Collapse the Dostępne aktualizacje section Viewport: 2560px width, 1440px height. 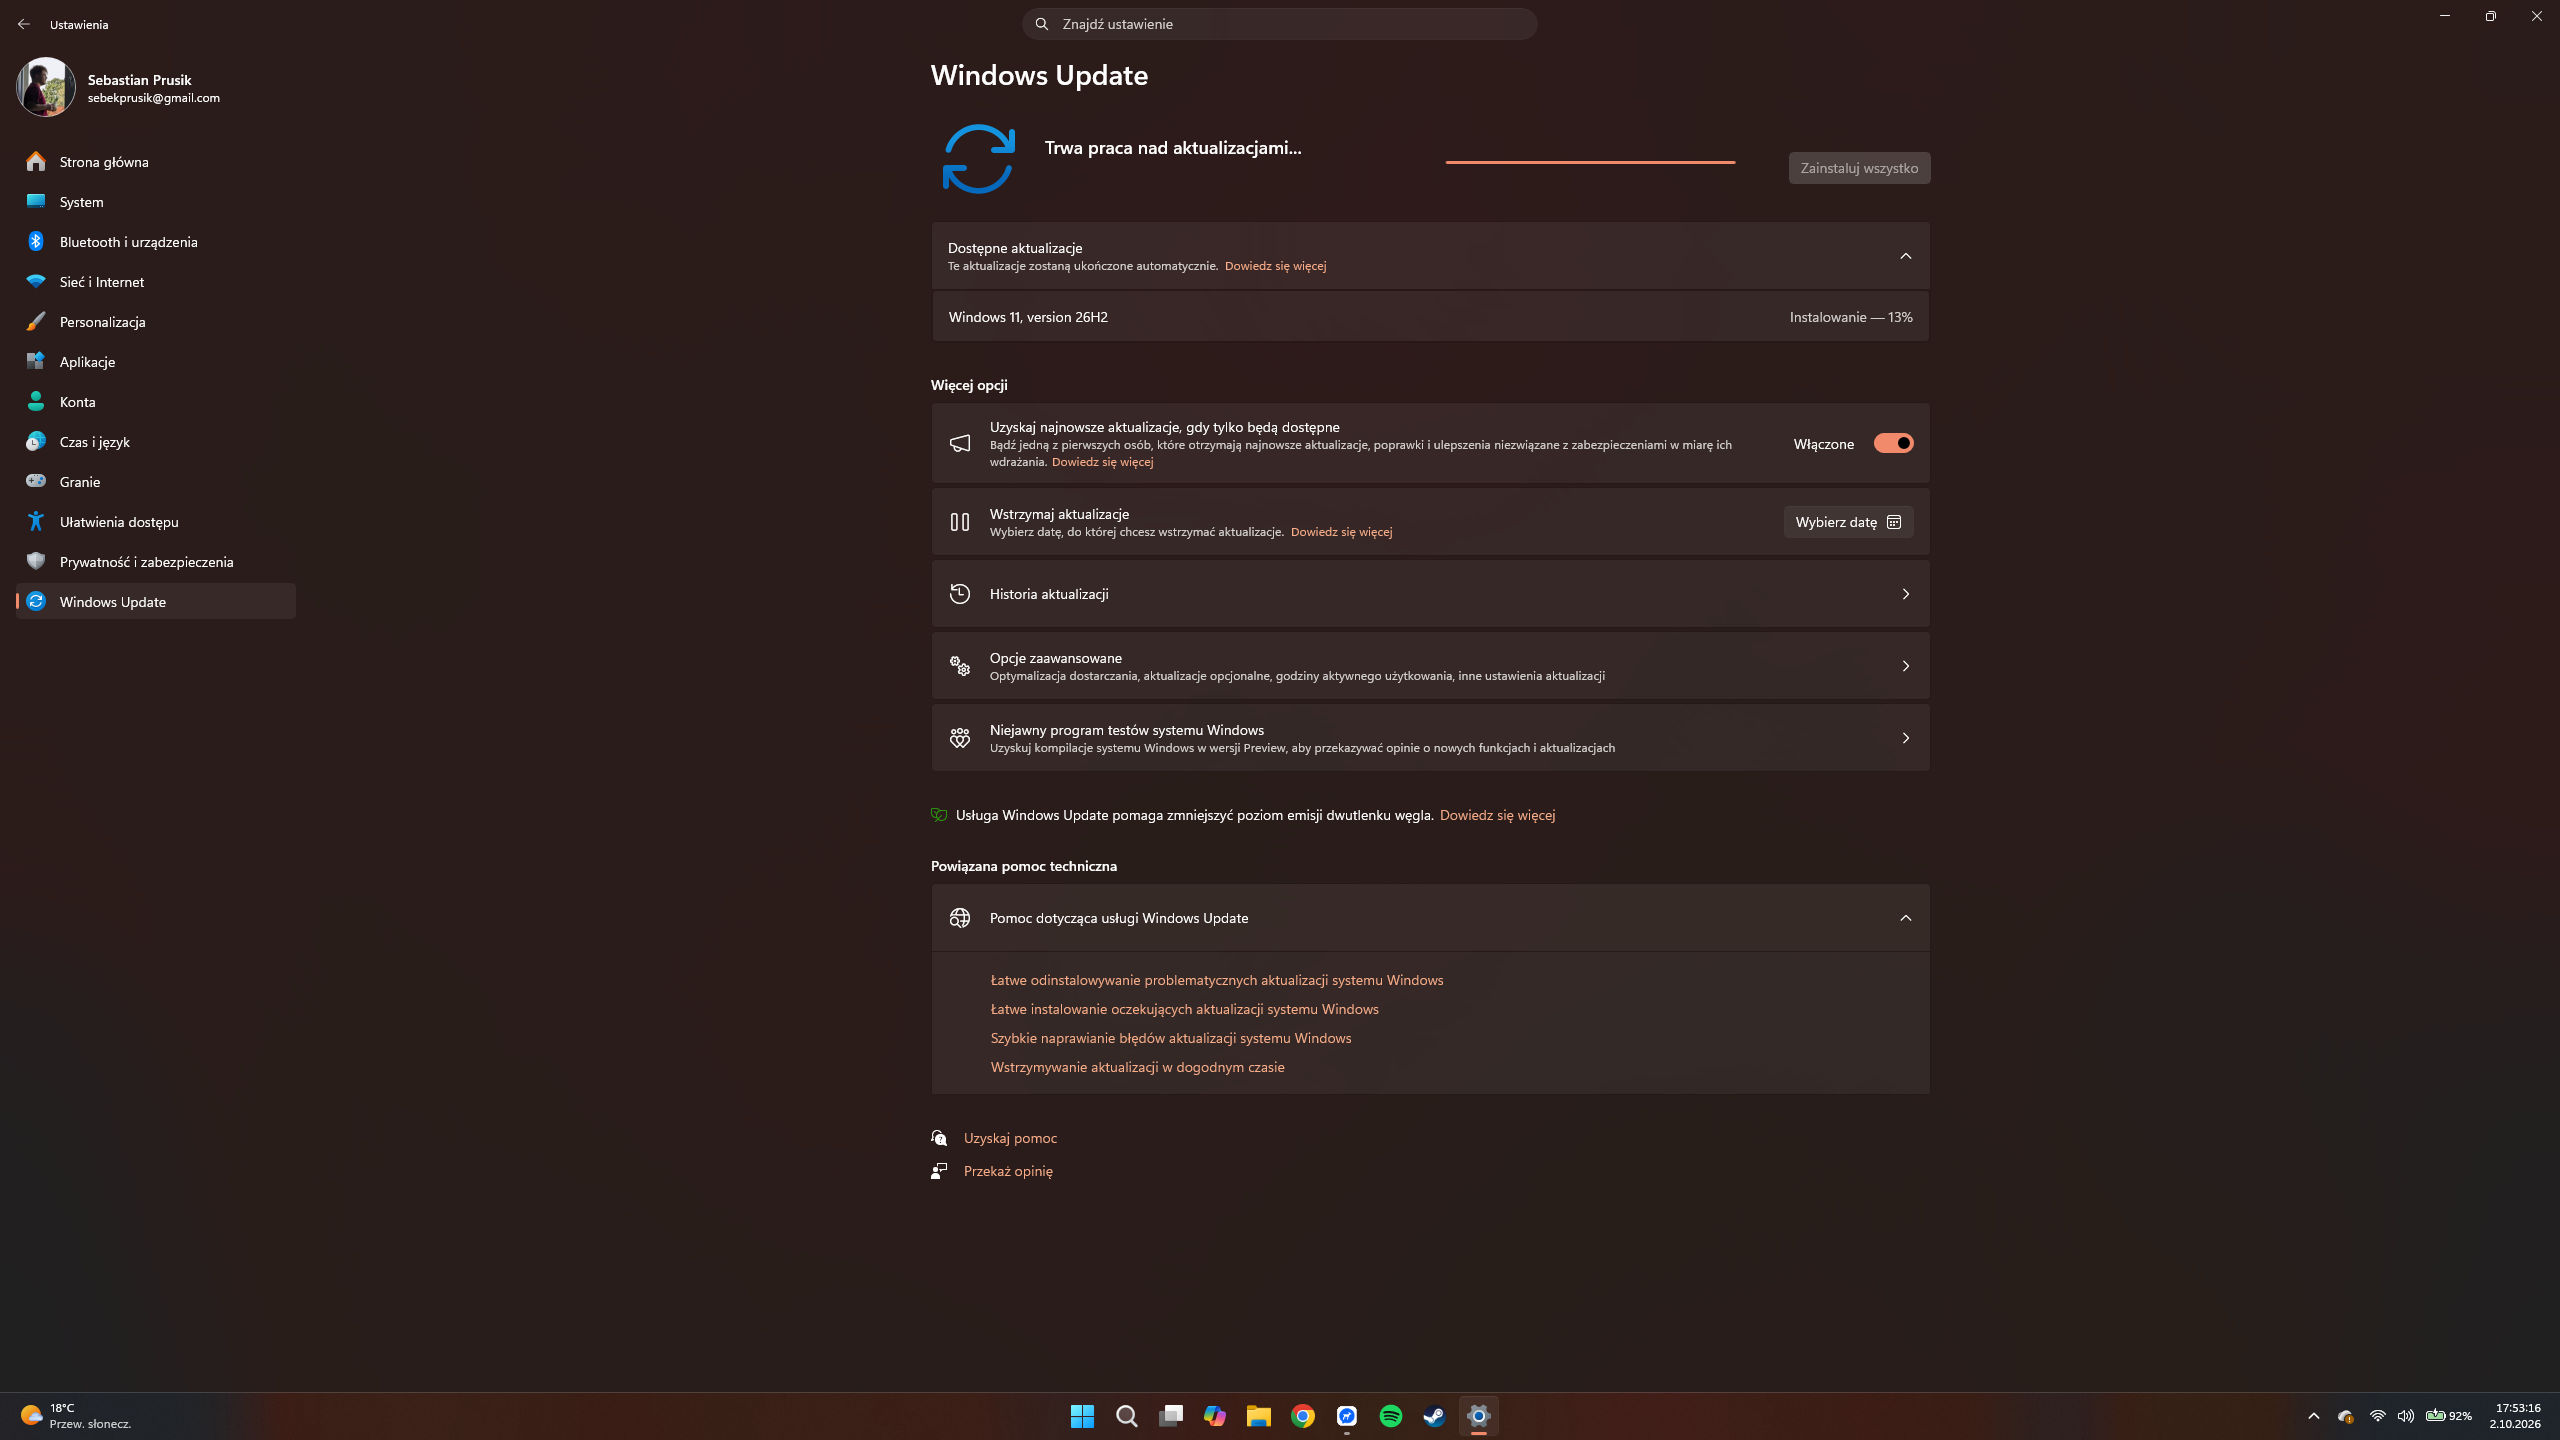click(1905, 256)
